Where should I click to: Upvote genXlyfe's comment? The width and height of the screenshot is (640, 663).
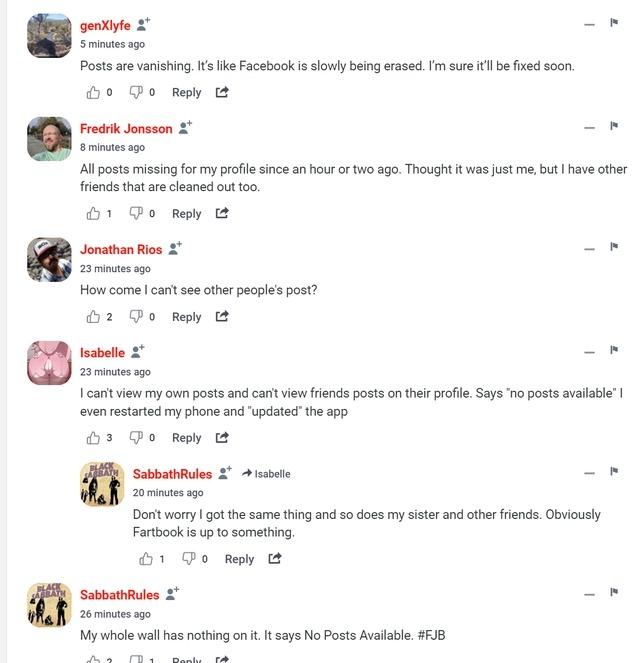tap(94, 92)
